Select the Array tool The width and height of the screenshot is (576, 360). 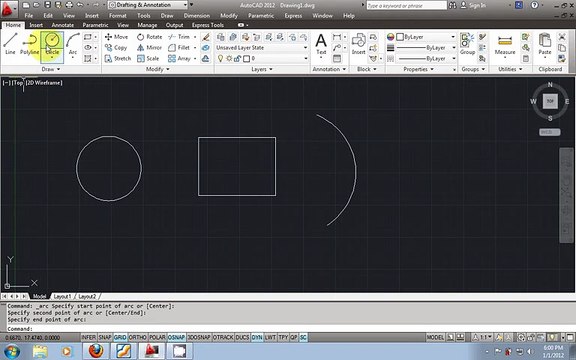[x=179, y=58]
